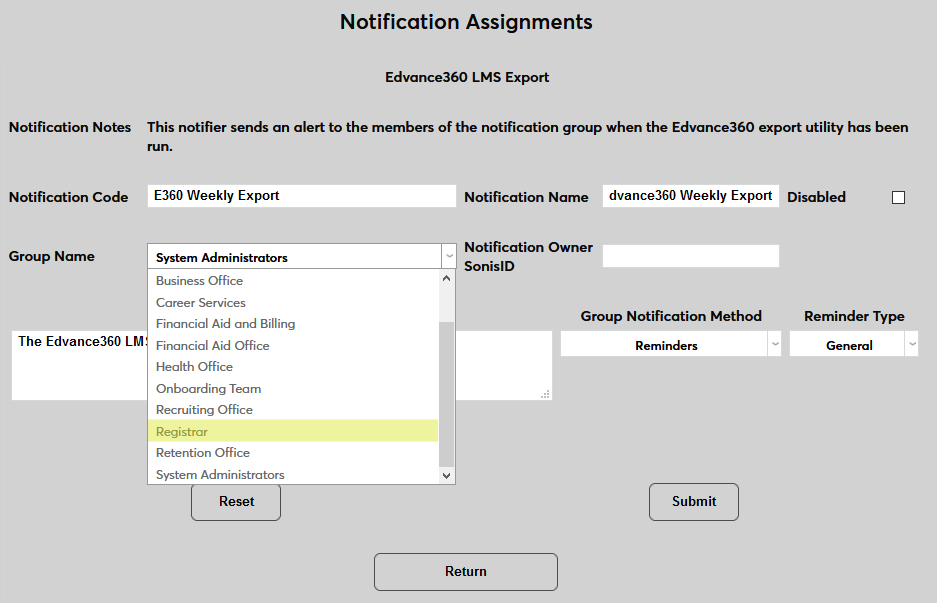Open the Group Name dropdown arrow
The width and height of the screenshot is (937, 603).
(449, 256)
